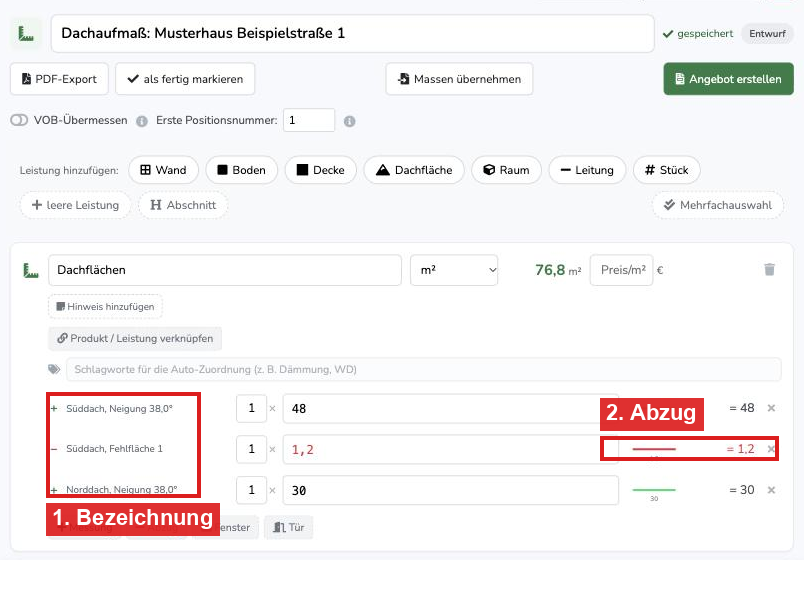Add a Tür deduction
The width and height of the screenshot is (804, 600).
point(289,527)
